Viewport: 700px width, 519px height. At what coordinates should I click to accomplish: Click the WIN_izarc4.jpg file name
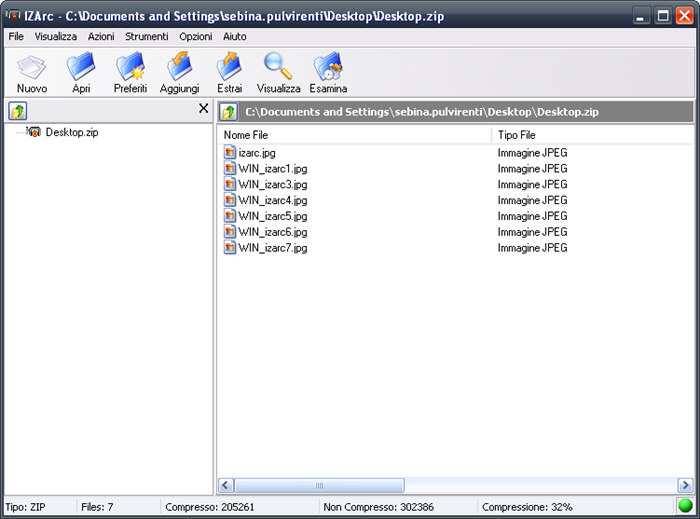(x=273, y=200)
